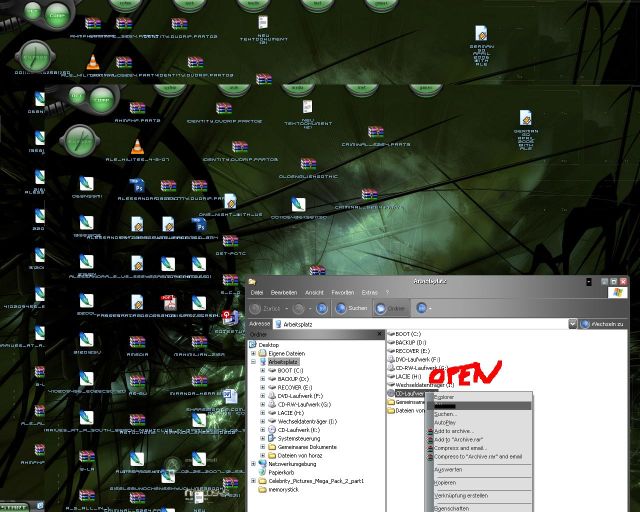Select Explorer in the context menu

point(444,397)
